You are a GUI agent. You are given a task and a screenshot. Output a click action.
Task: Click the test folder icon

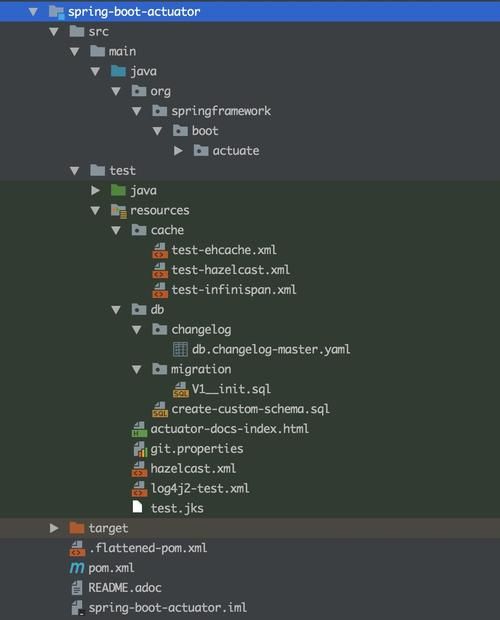coord(97,170)
